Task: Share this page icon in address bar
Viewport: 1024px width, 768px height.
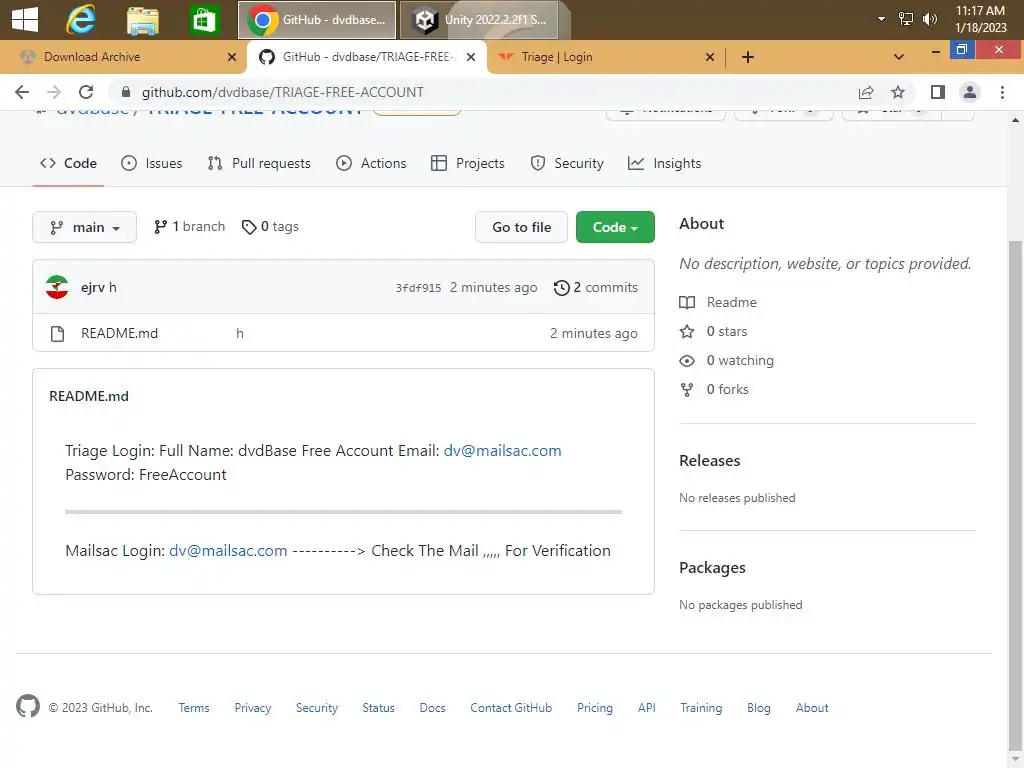Action: coord(865,92)
